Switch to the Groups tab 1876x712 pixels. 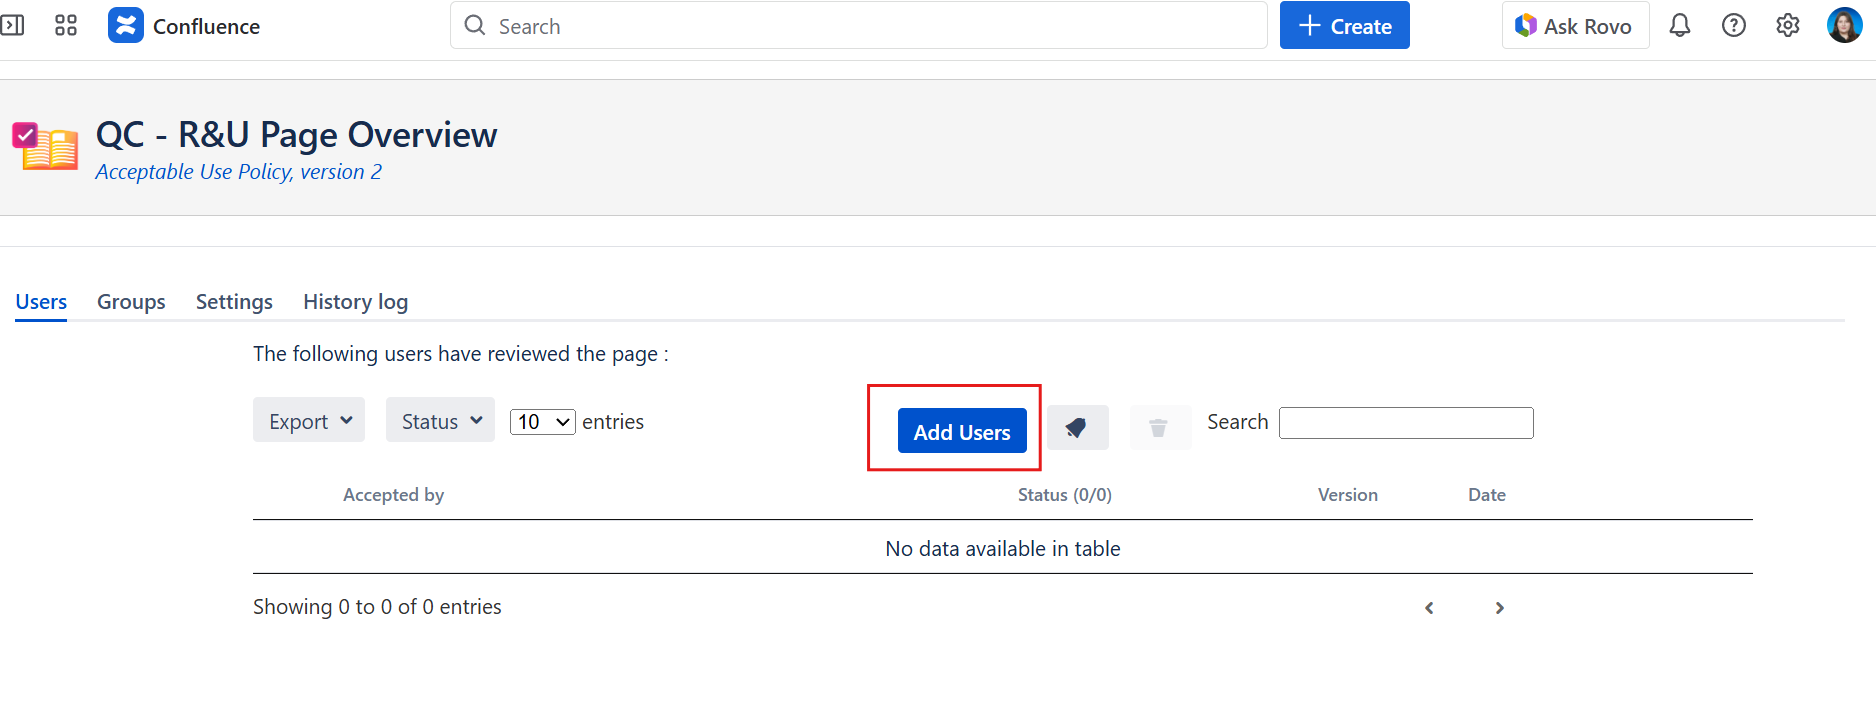[131, 302]
